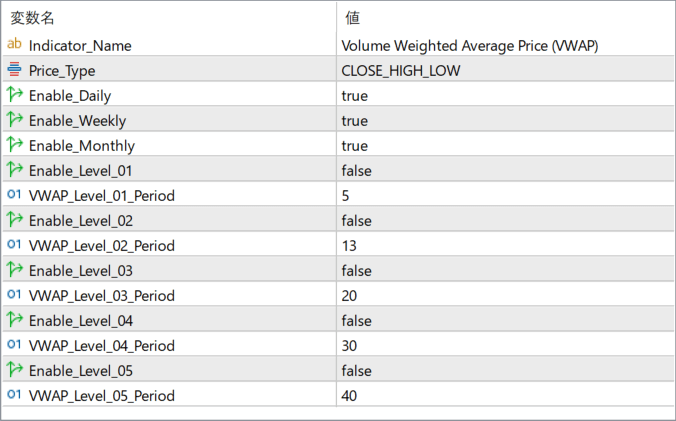Click the enum icon beside Price_Type
The width and height of the screenshot is (676, 421).
click(14, 70)
